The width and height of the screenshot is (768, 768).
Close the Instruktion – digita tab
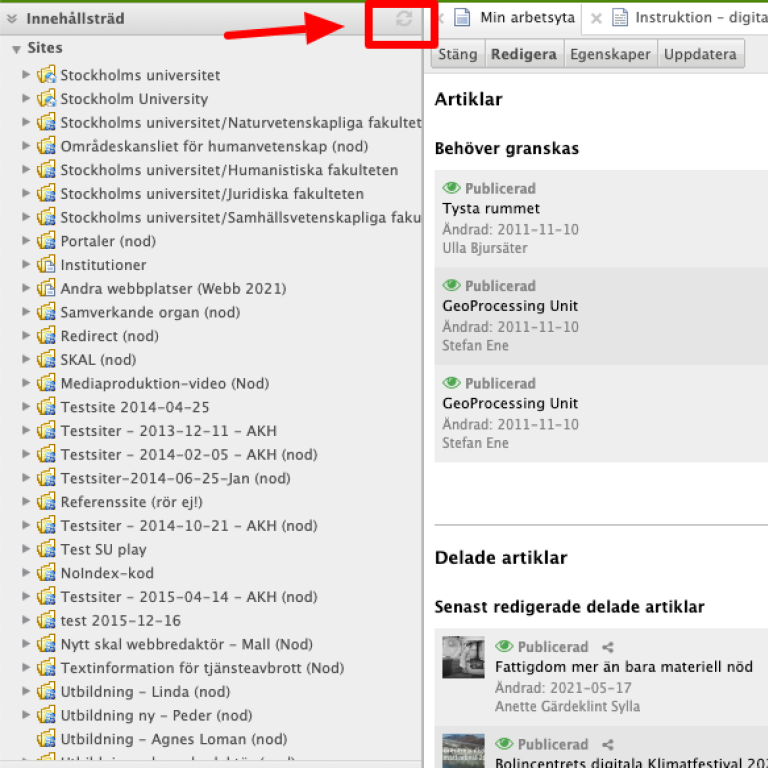[x=596, y=19]
